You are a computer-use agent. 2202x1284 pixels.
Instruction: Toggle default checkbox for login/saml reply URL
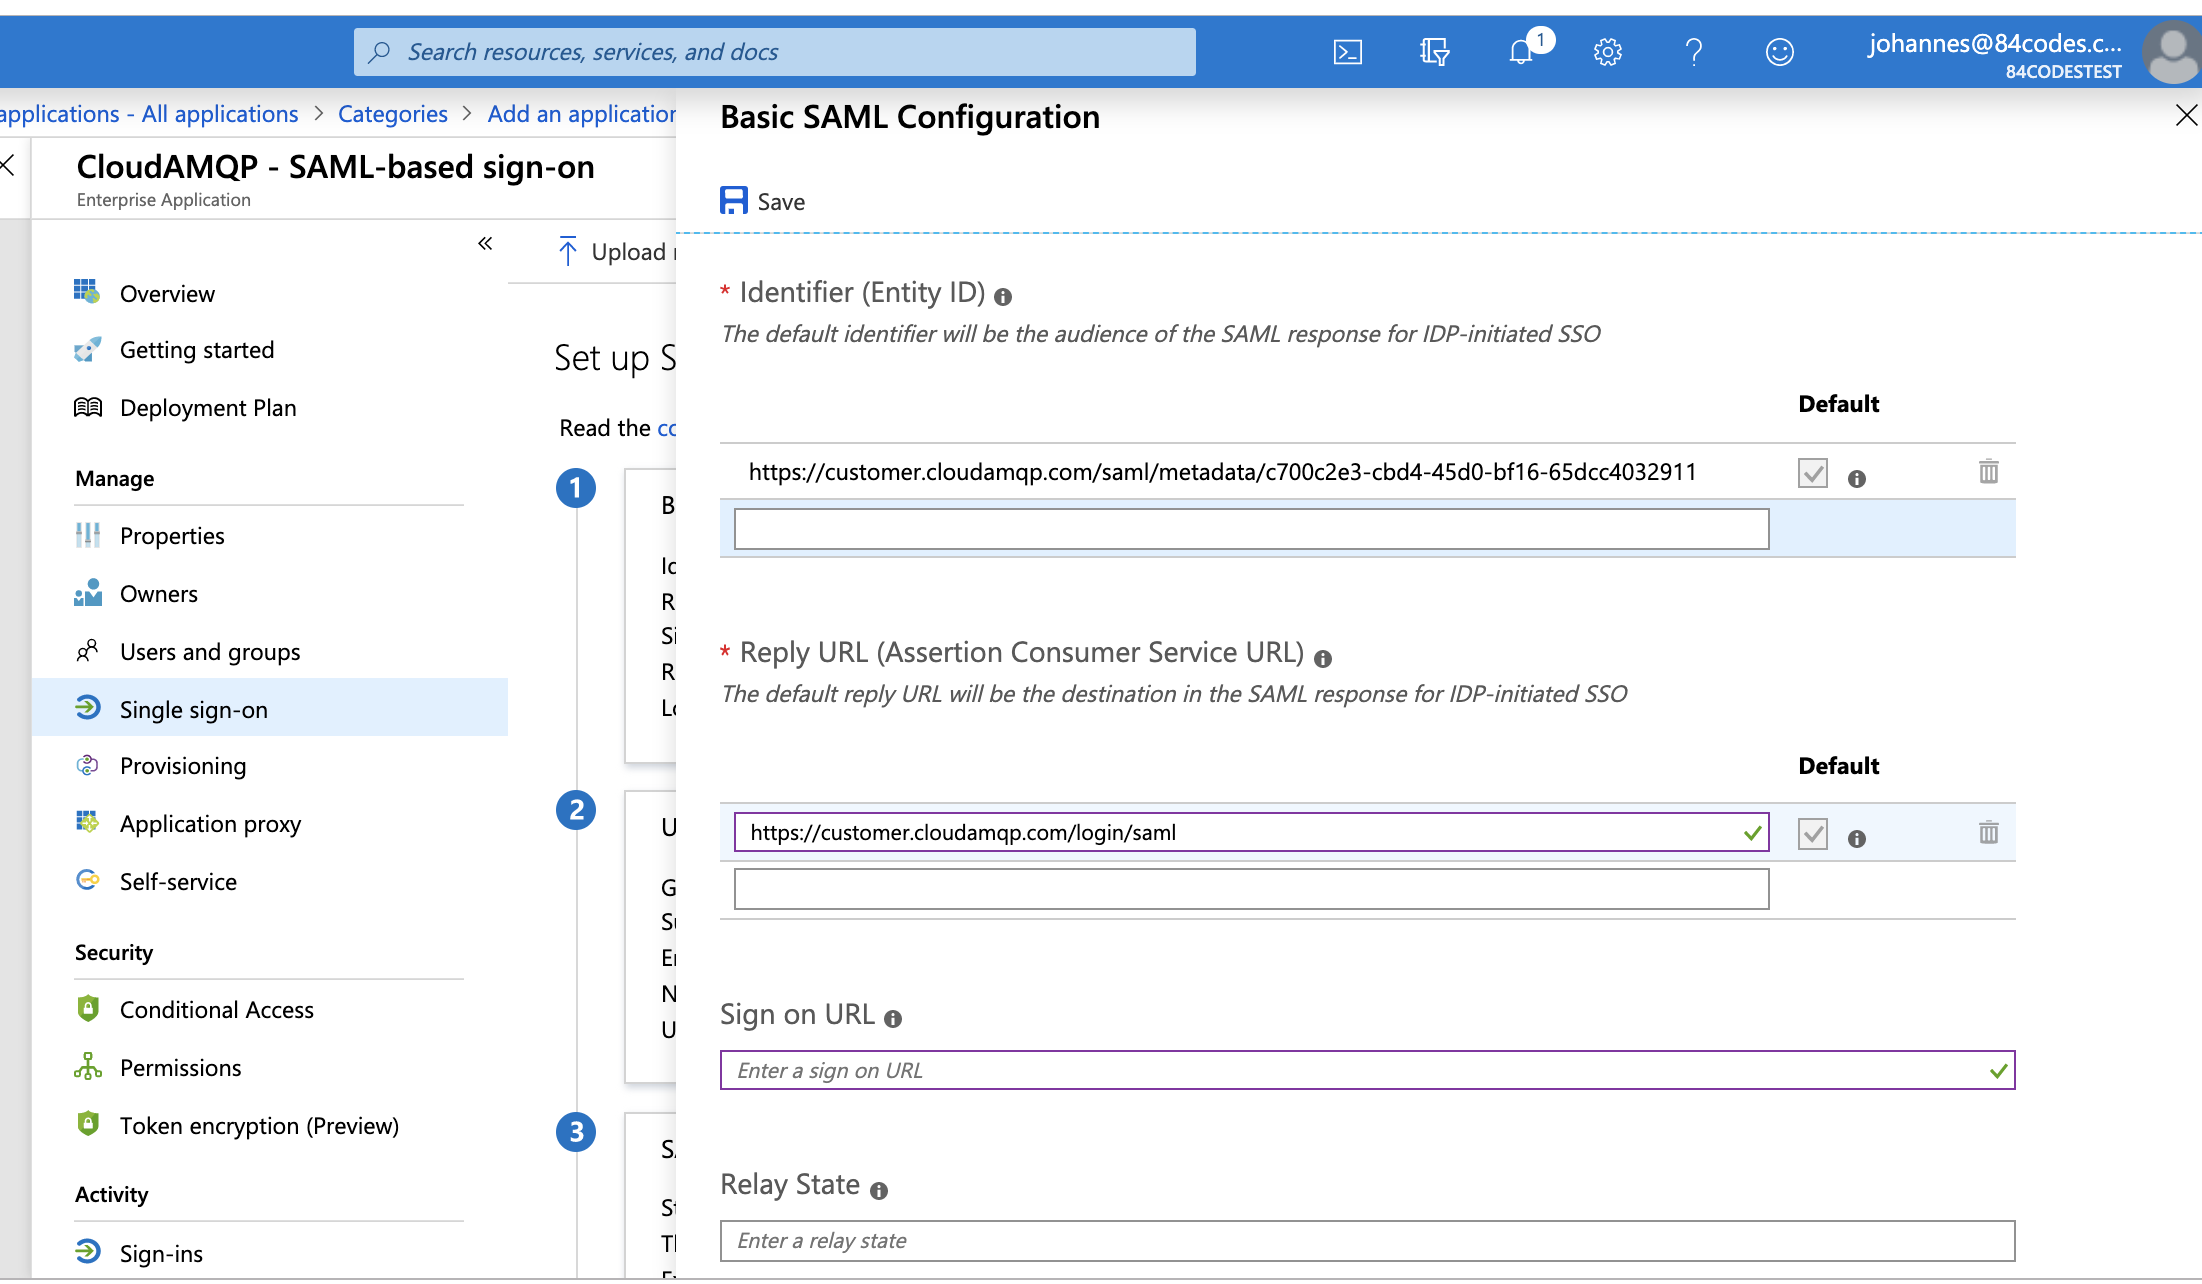pos(1812,833)
